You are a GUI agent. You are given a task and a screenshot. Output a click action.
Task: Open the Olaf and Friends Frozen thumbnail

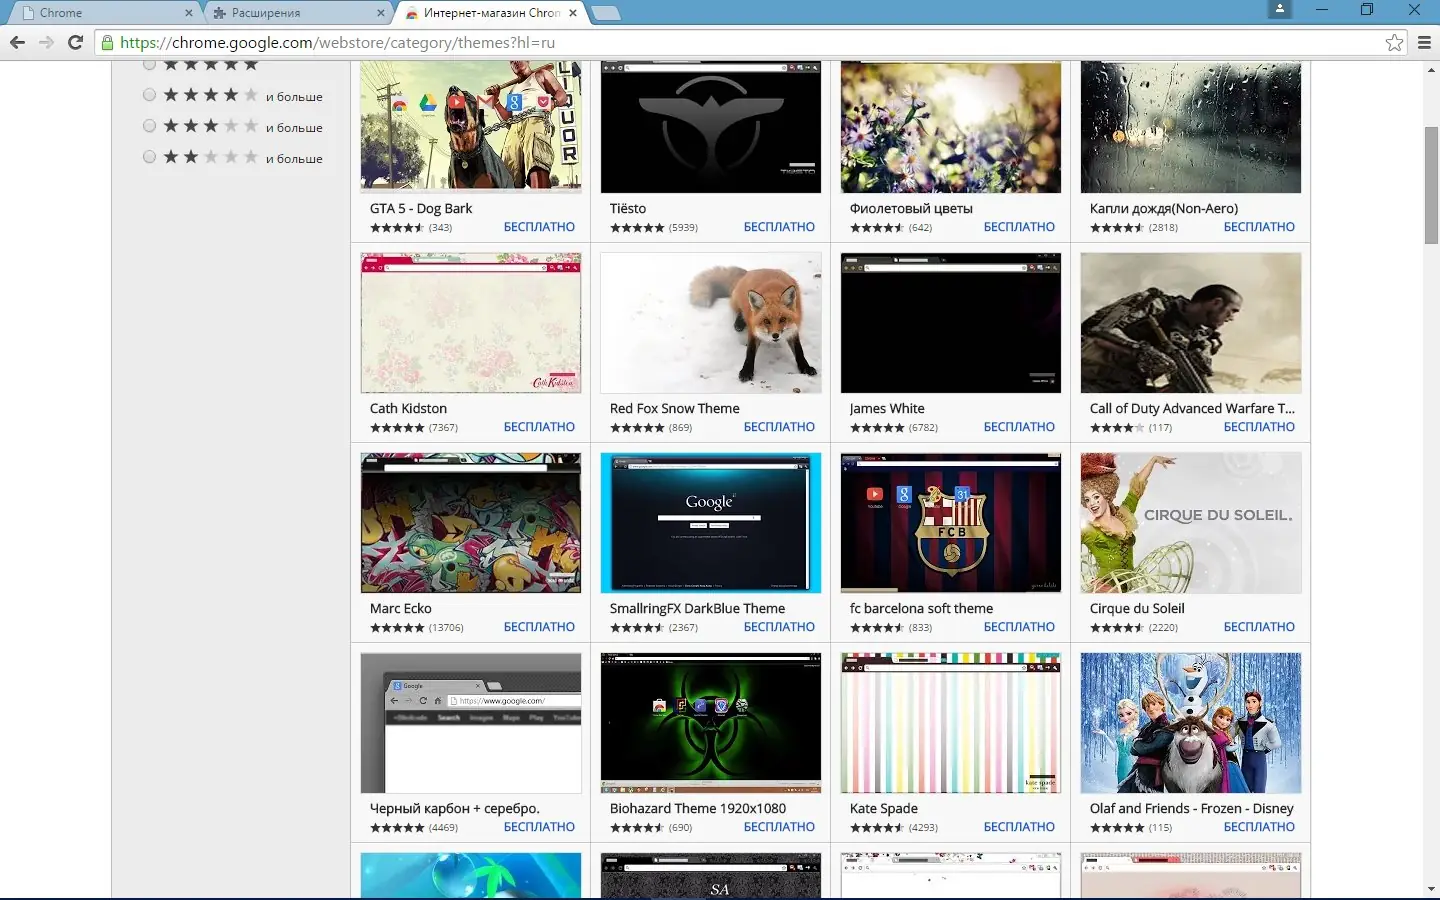coord(1191,723)
